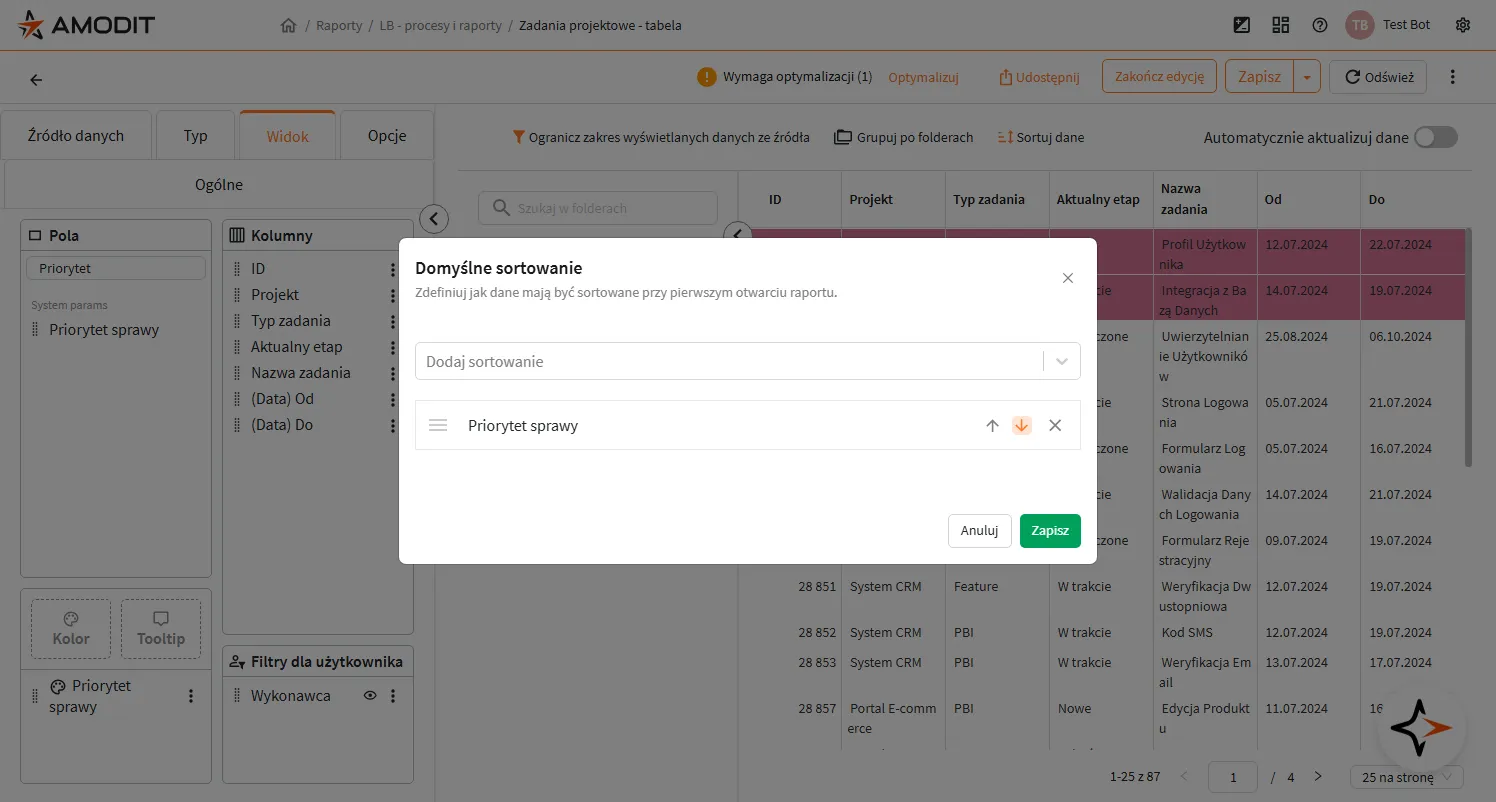Collapse the left configuration panel arrow
The width and height of the screenshot is (1496, 802).
click(x=433, y=218)
